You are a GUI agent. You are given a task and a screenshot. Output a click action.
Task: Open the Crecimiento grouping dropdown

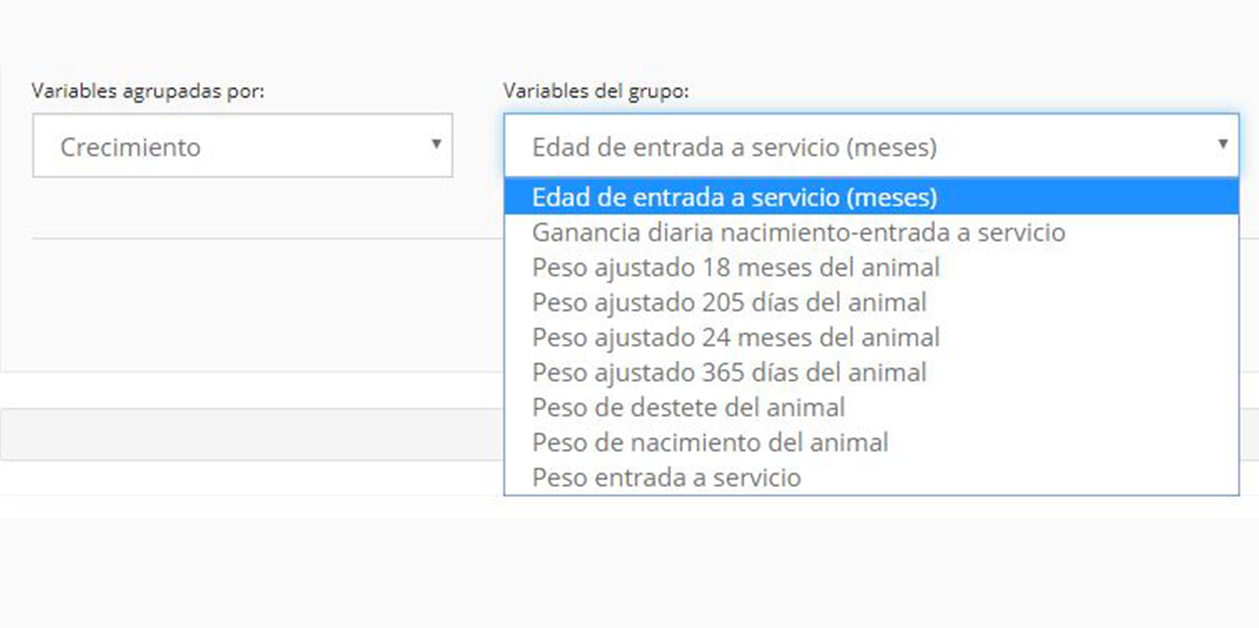(242, 146)
